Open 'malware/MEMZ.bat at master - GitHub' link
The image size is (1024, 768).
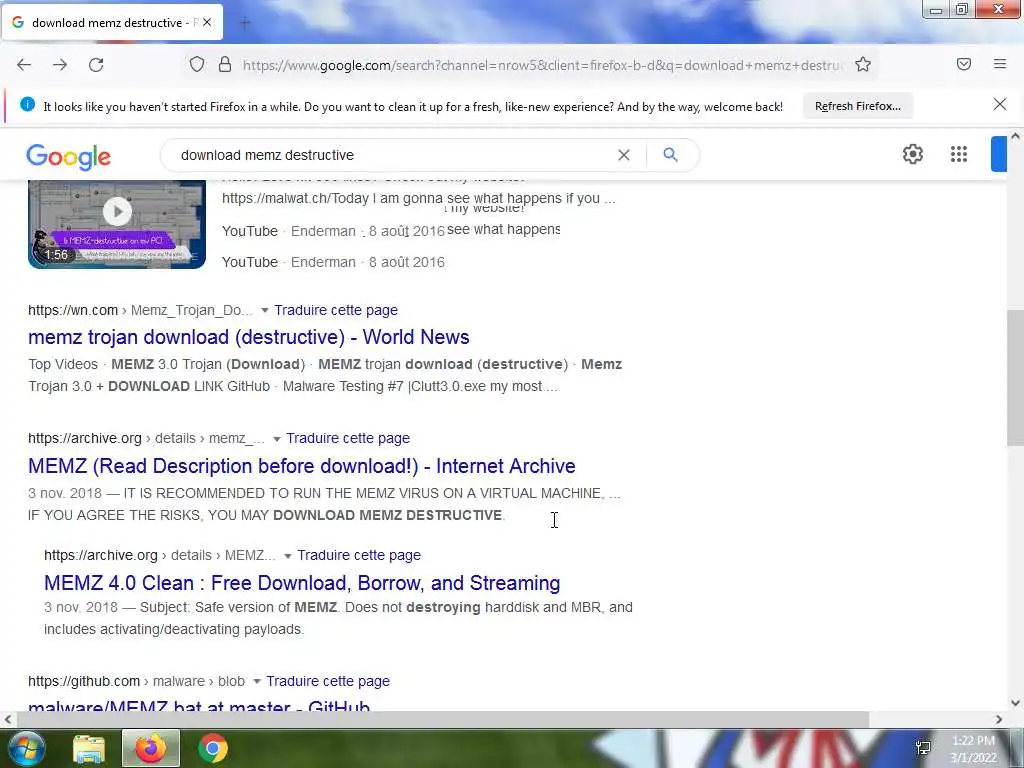[x=199, y=705]
